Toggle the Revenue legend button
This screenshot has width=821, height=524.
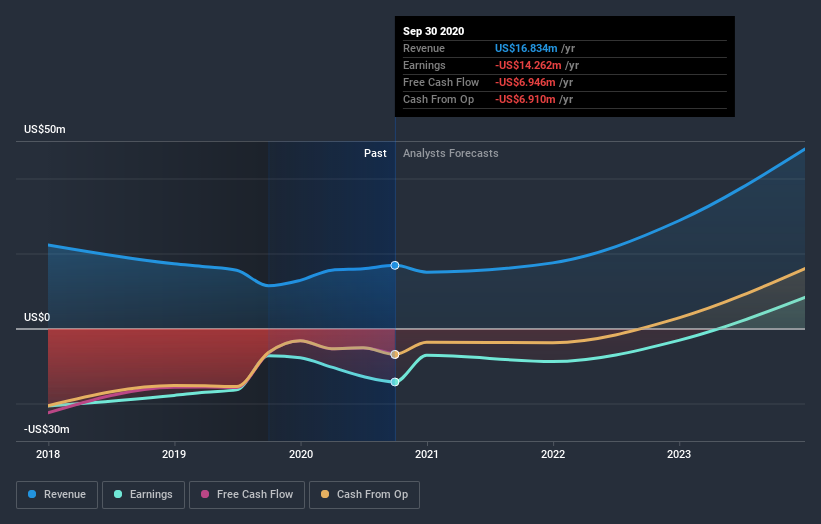(x=57, y=495)
